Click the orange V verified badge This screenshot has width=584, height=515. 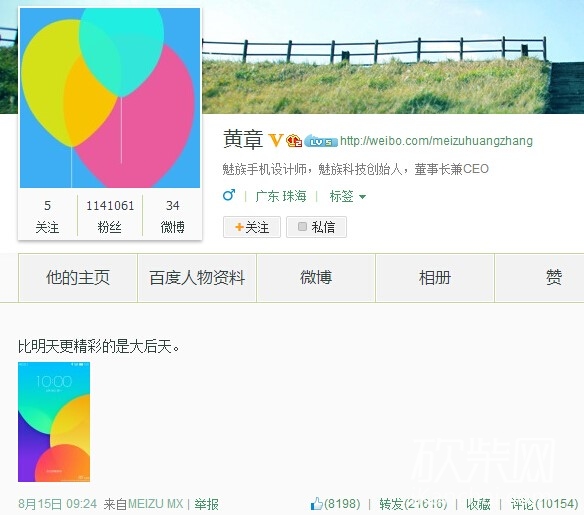click(276, 141)
